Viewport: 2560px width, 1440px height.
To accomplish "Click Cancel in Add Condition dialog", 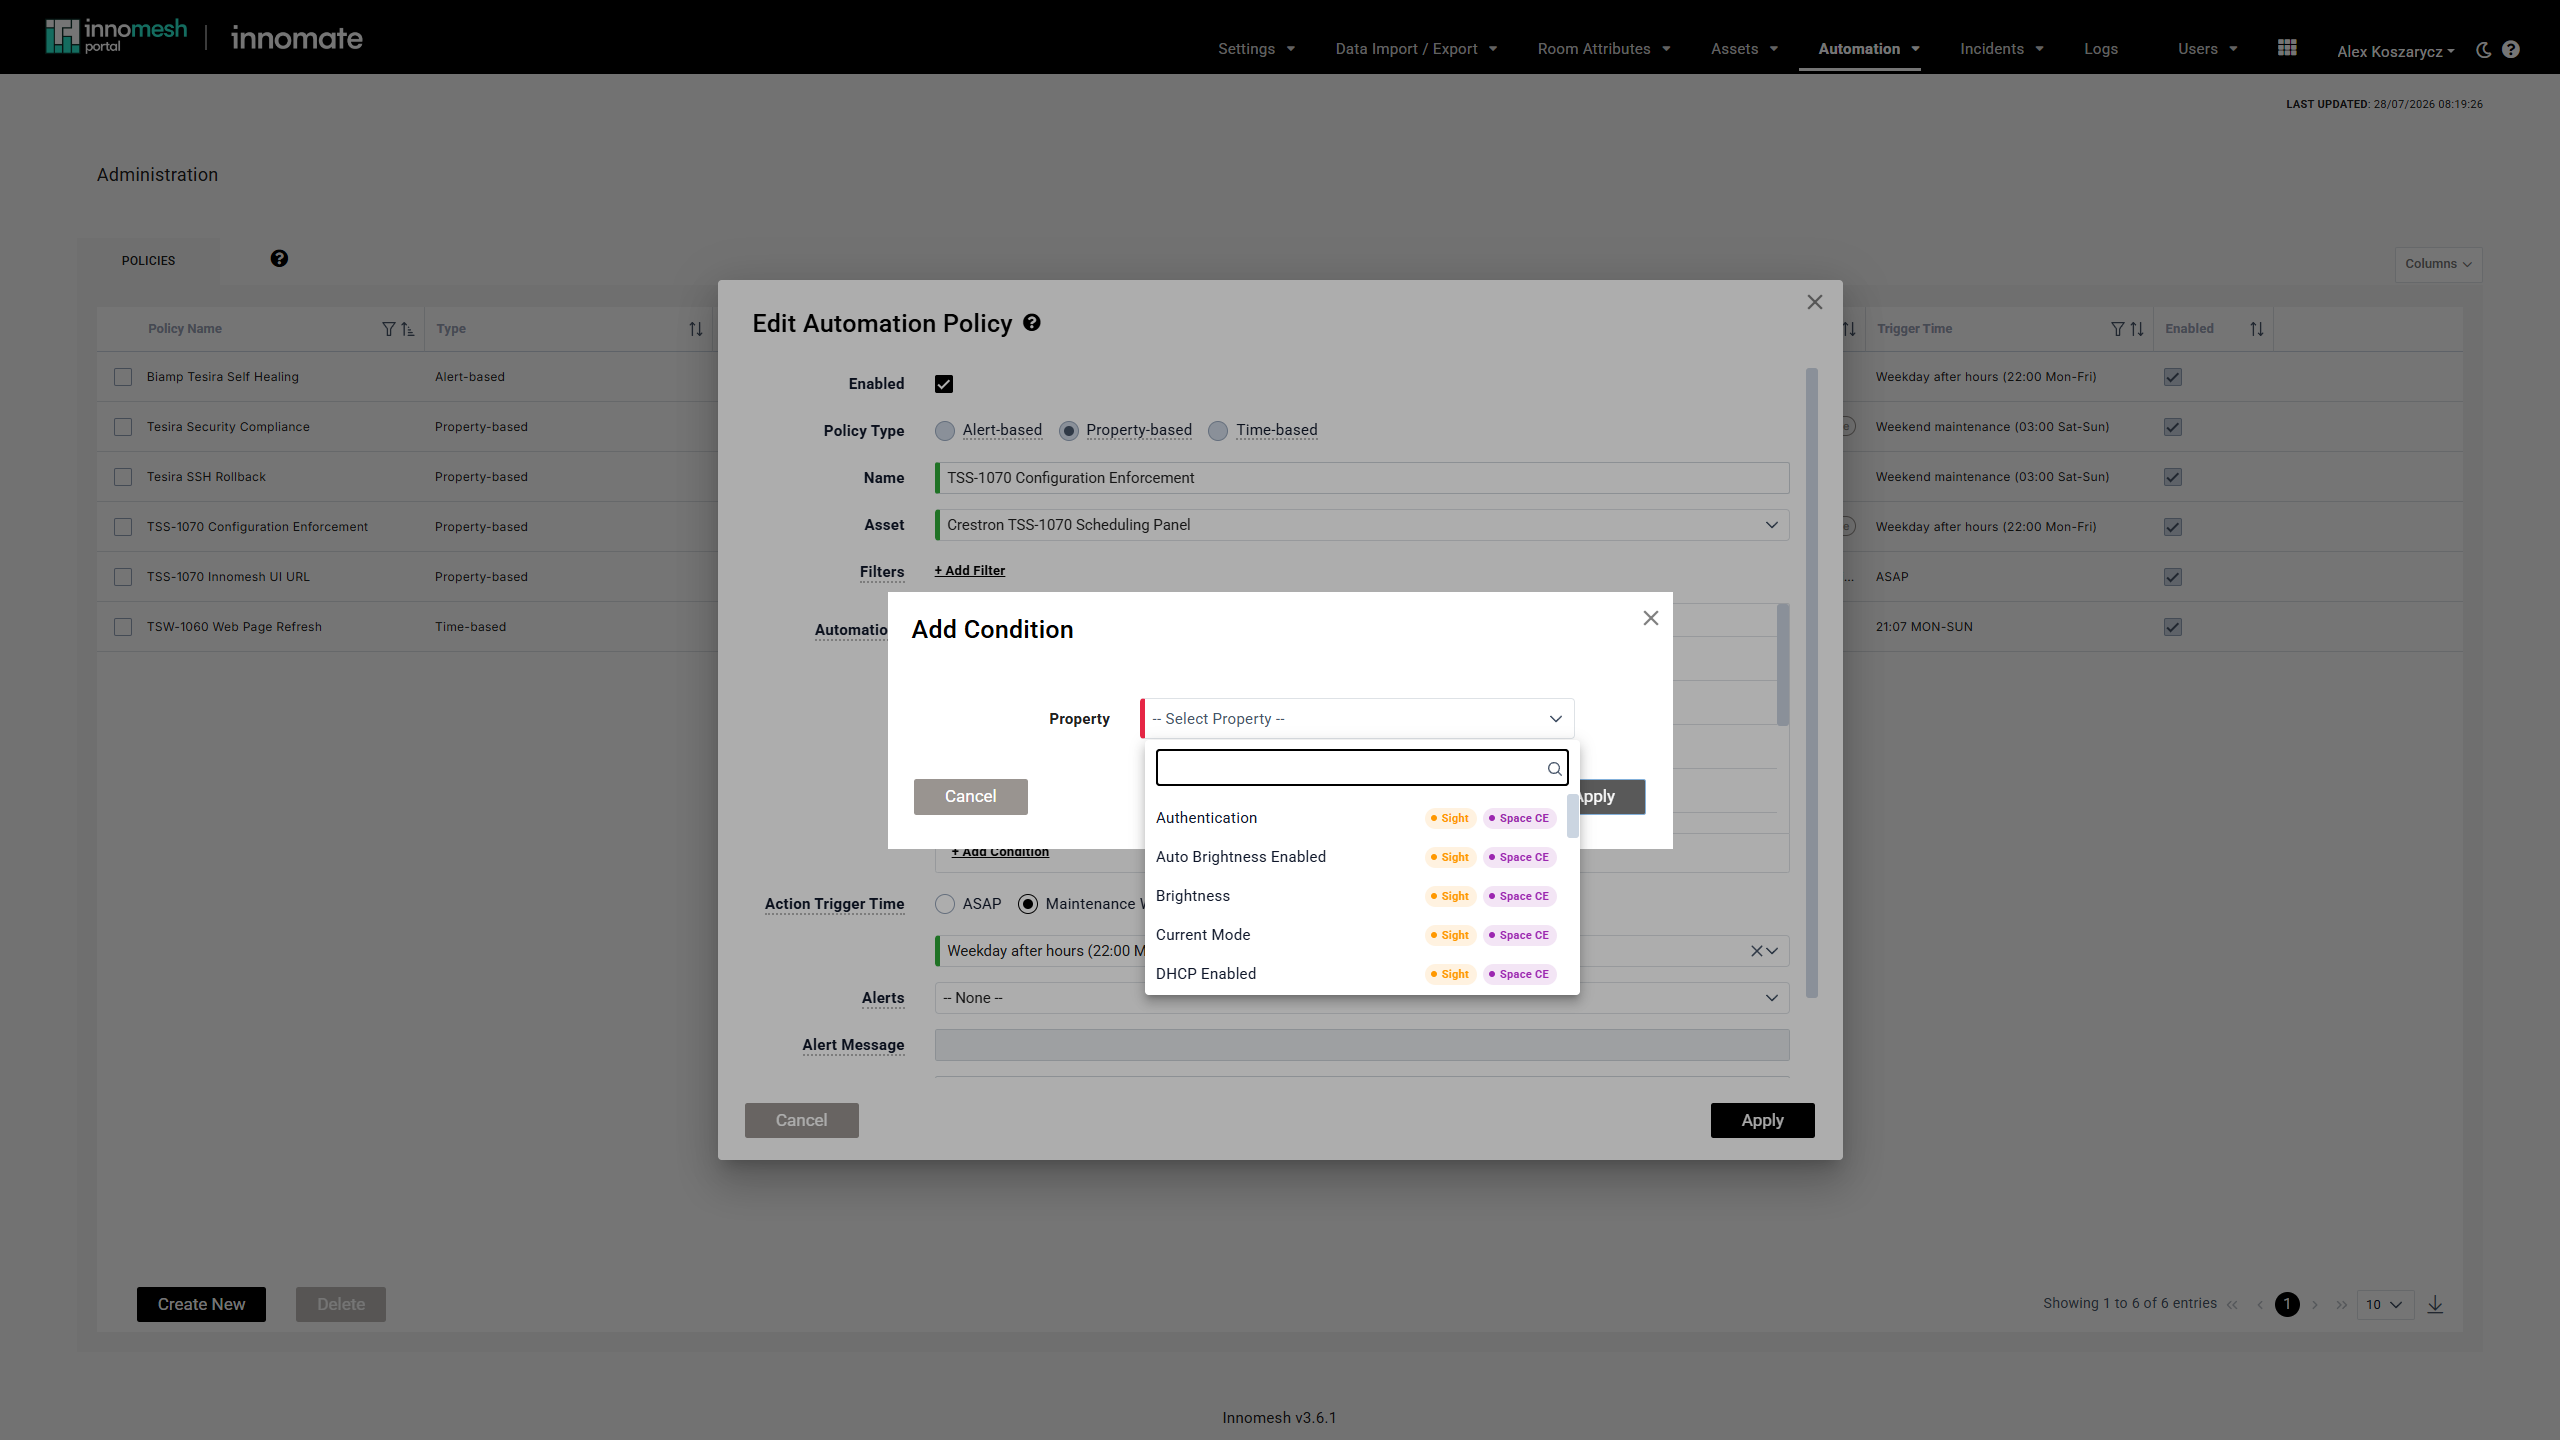I will pyautogui.click(x=970, y=797).
